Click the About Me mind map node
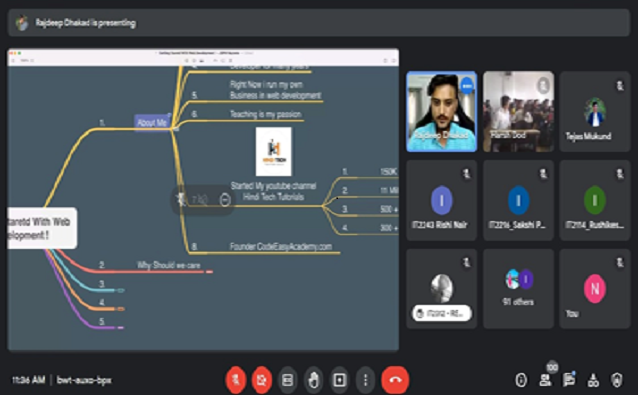638x395 pixels. pos(152,122)
